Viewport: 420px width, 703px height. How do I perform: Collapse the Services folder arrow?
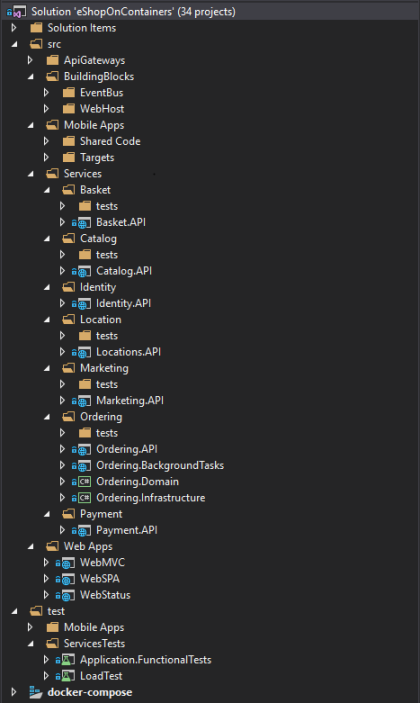pos(30,174)
